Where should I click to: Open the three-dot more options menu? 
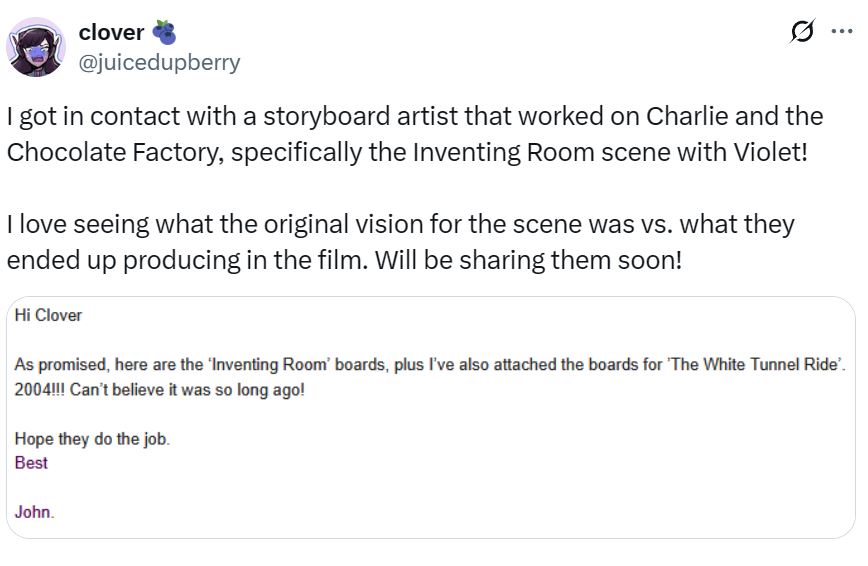pyautogui.click(x=842, y=32)
